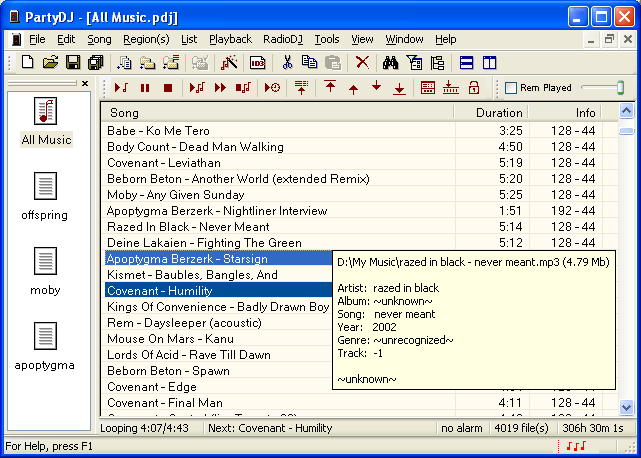Move the selected song to the top
The height and width of the screenshot is (458, 641).
[x=330, y=87]
